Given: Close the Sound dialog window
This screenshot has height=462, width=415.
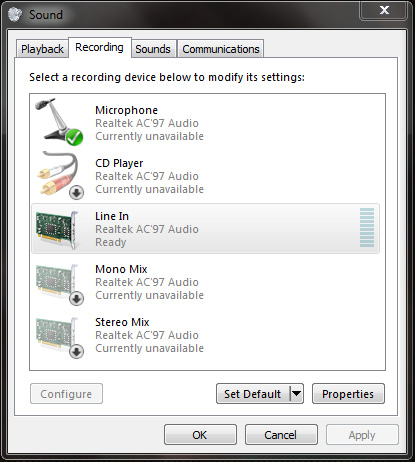Looking at the screenshot, I should (x=384, y=10).
